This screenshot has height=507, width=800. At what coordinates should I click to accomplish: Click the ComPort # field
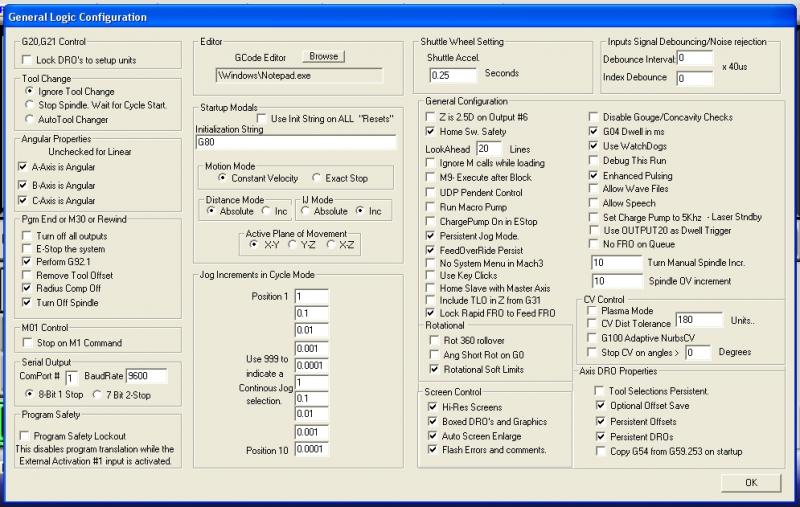point(71,377)
